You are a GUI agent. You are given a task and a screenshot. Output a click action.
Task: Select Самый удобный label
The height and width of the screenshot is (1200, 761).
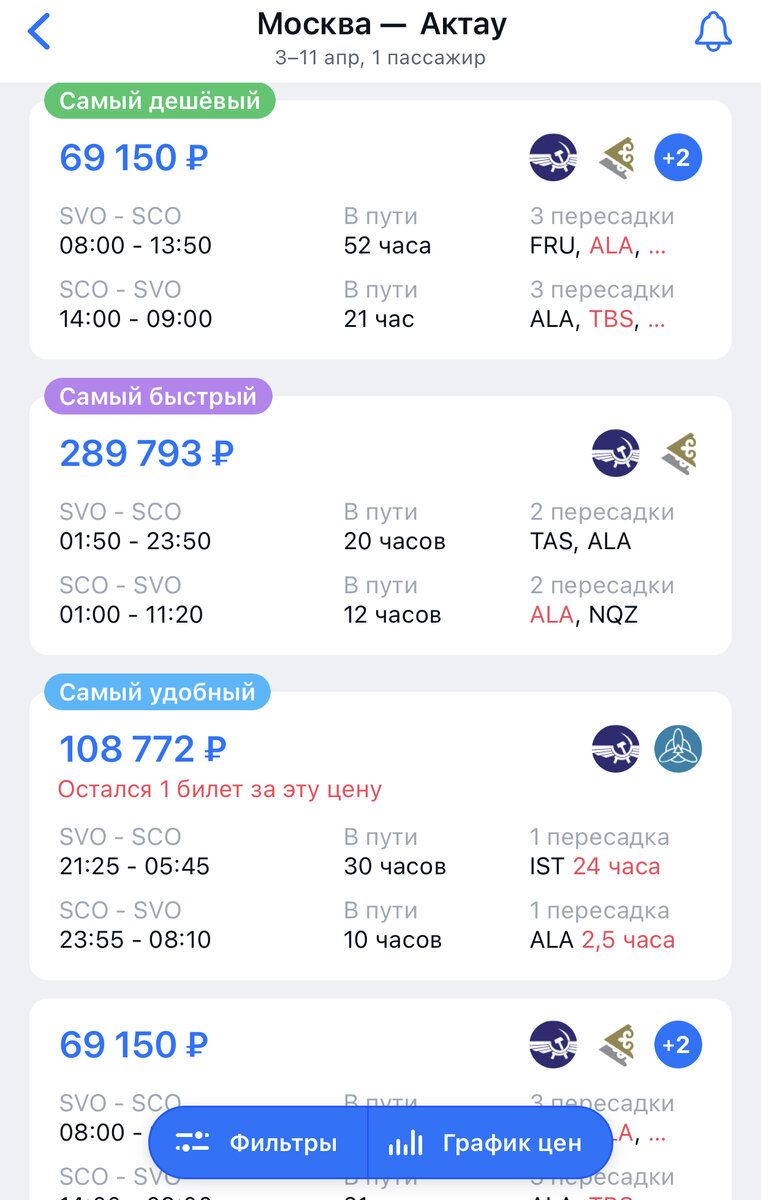(157, 693)
